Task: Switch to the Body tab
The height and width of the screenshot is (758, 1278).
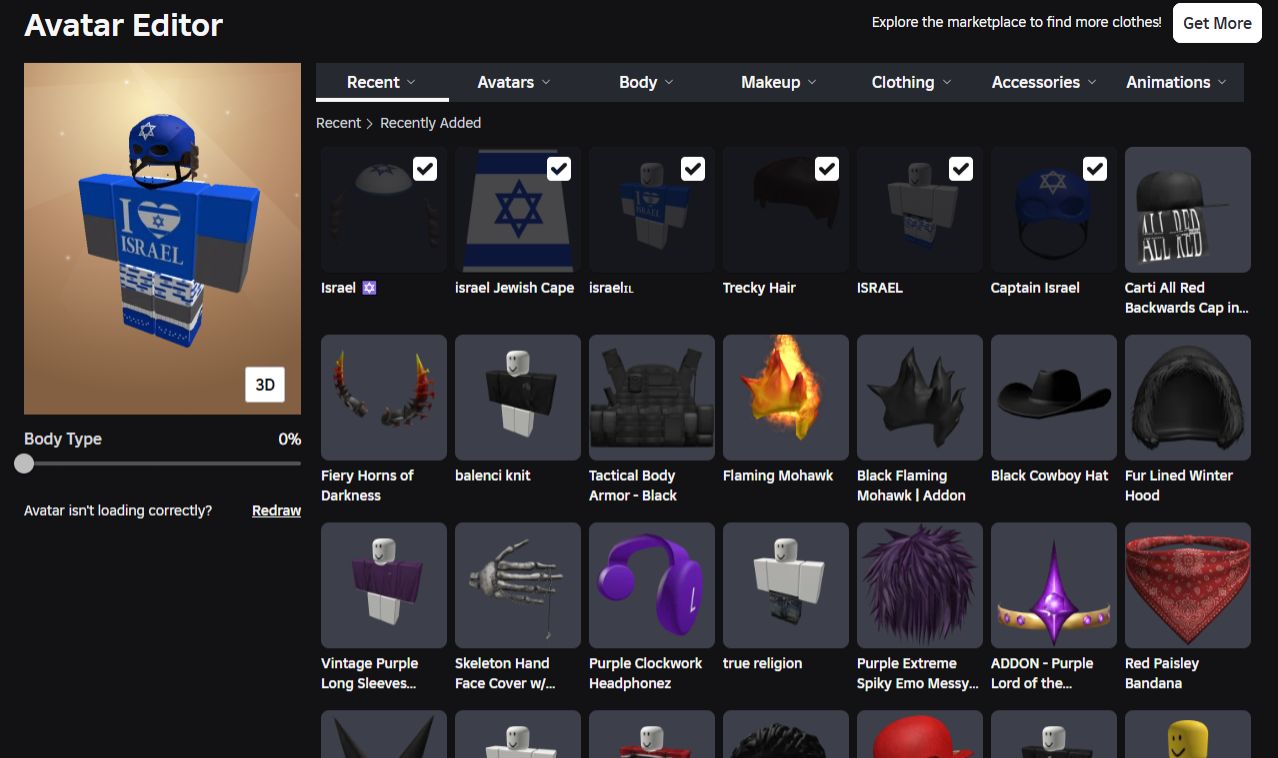Action: click(x=647, y=82)
